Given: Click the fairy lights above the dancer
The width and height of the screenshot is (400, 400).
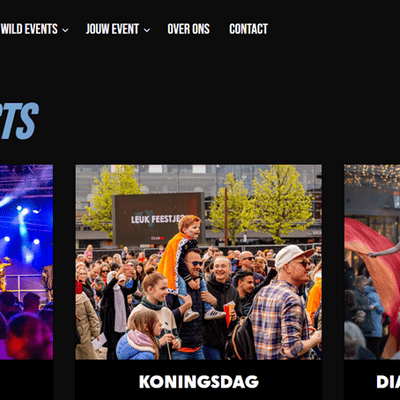Looking at the screenshot, I should (372, 175).
